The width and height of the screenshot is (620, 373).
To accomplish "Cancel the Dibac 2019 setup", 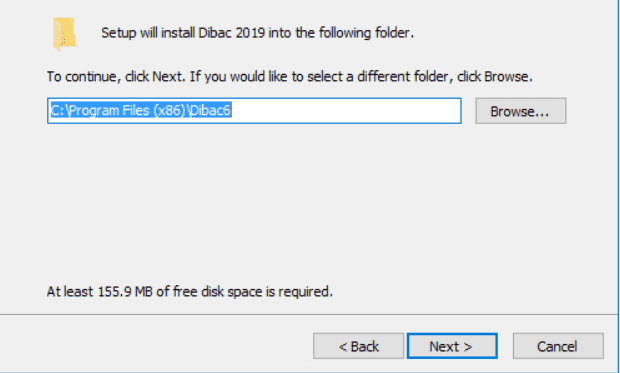I will pos(558,346).
